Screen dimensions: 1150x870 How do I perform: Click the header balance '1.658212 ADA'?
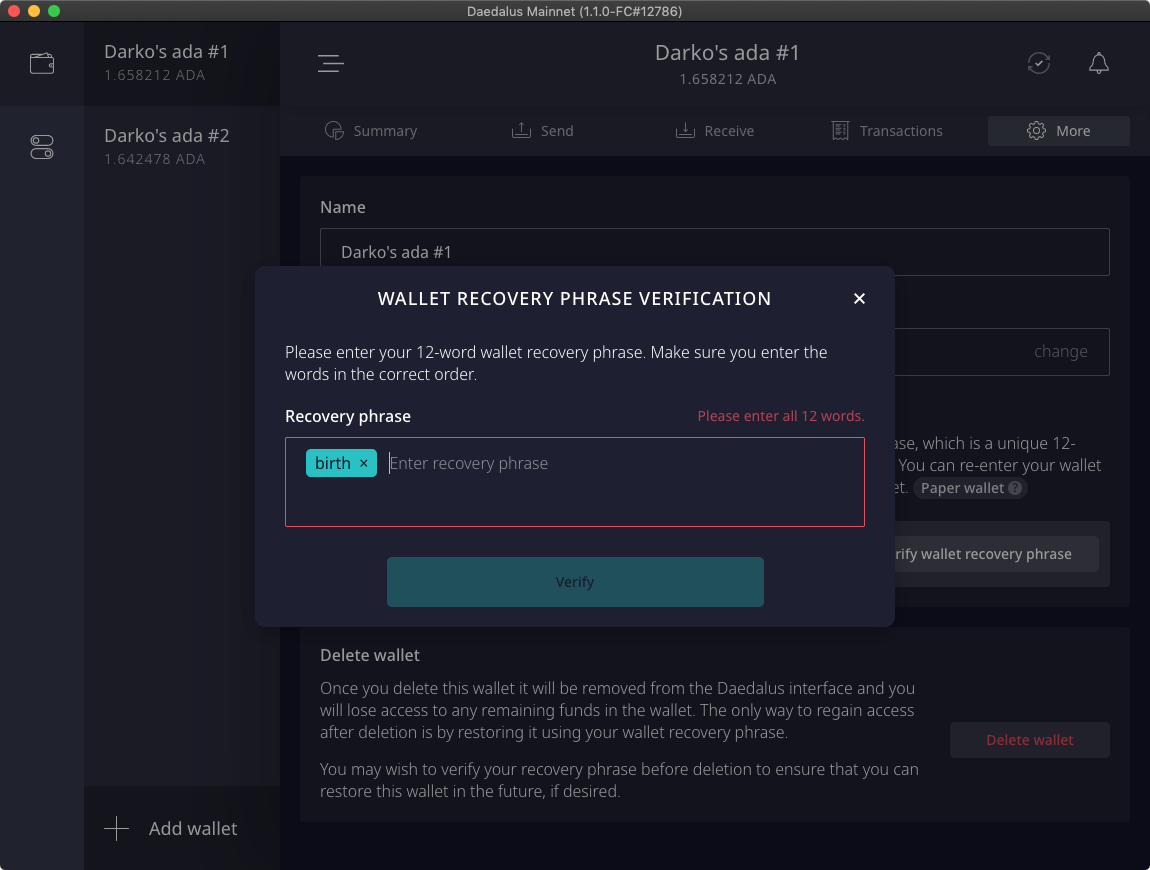(728, 79)
